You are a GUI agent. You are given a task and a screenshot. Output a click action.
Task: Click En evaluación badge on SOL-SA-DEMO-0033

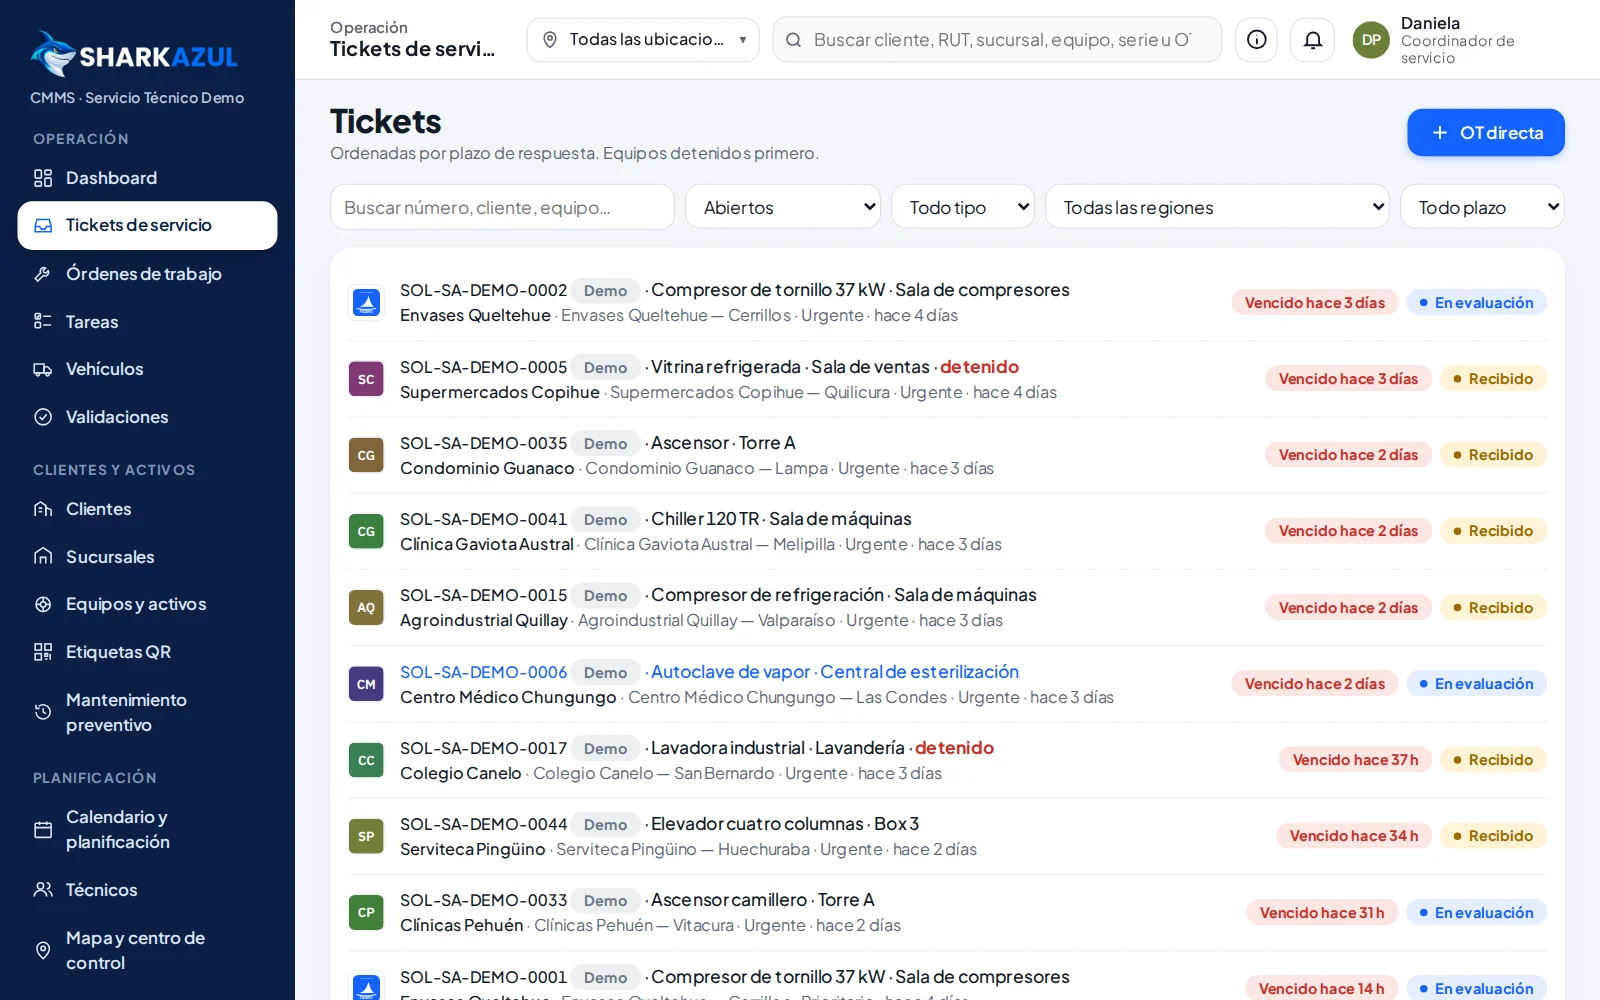tap(1476, 912)
